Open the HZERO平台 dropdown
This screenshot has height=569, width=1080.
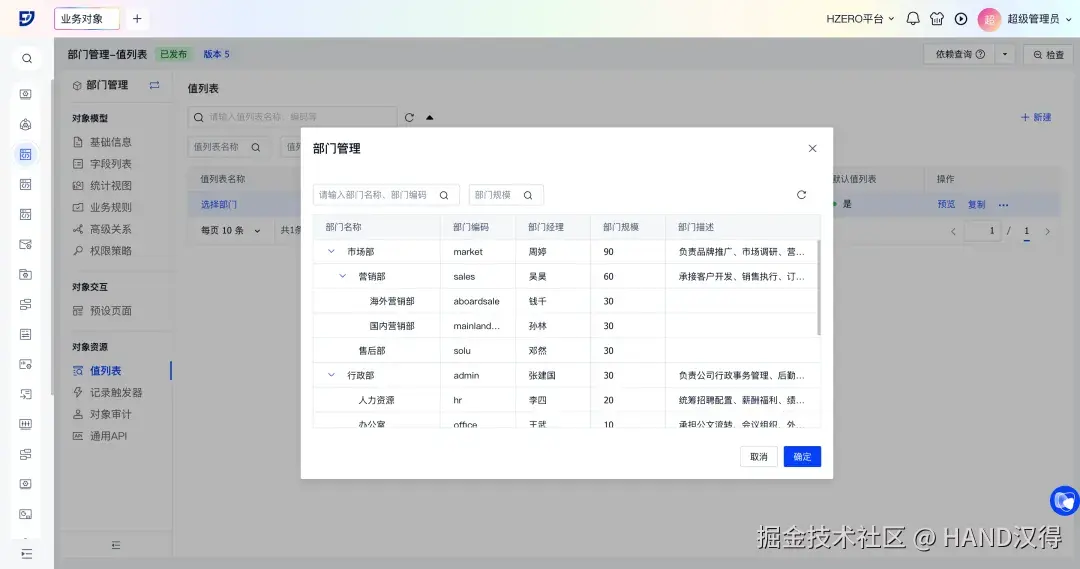pyautogui.click(x=860, y=19)
